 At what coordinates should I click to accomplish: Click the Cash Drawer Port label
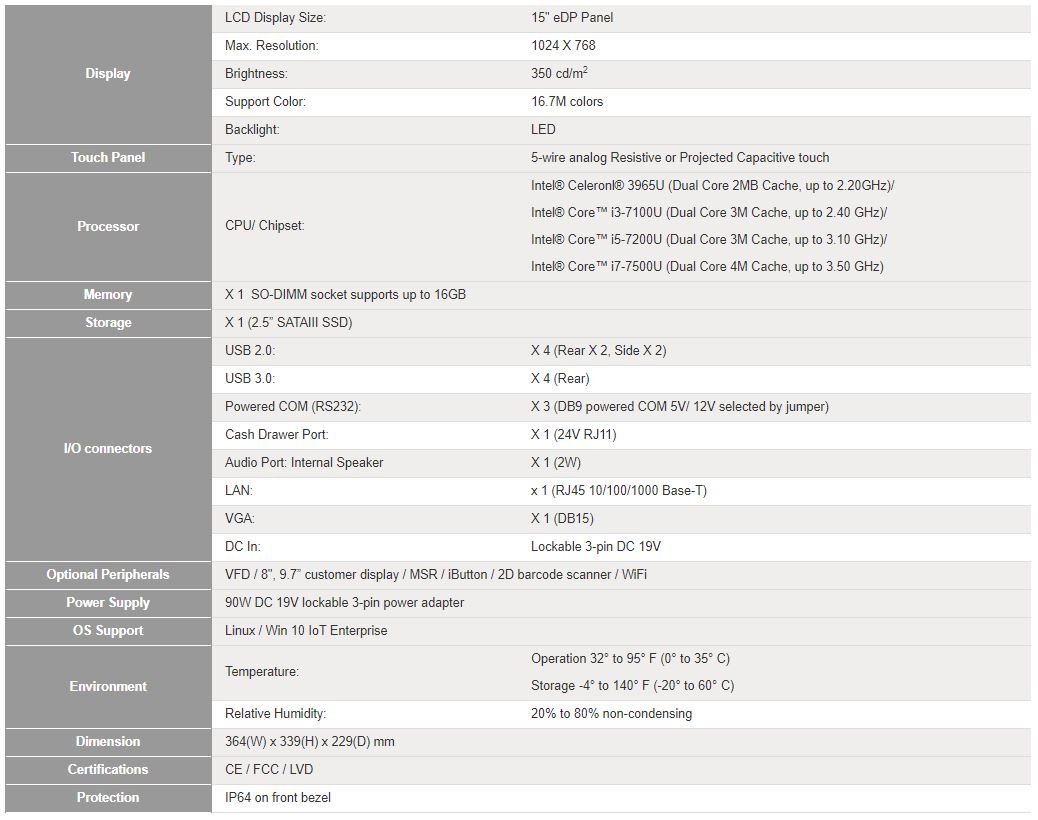tap(276, 435)
